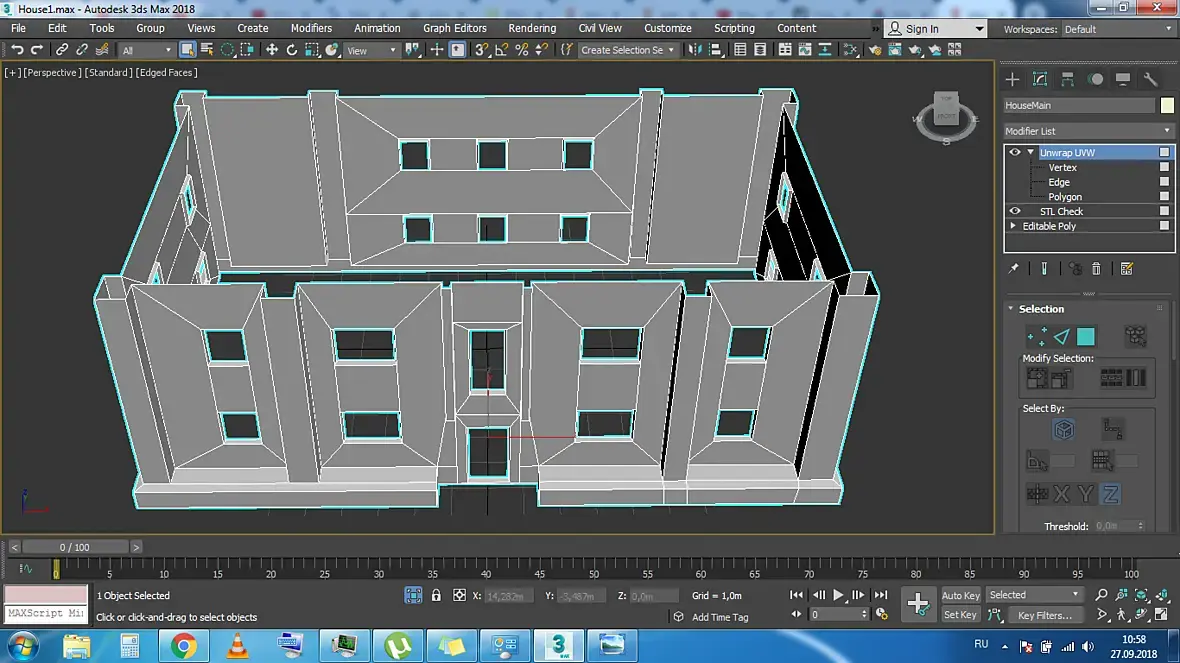Open the Rendering menu

coord(532,28)
